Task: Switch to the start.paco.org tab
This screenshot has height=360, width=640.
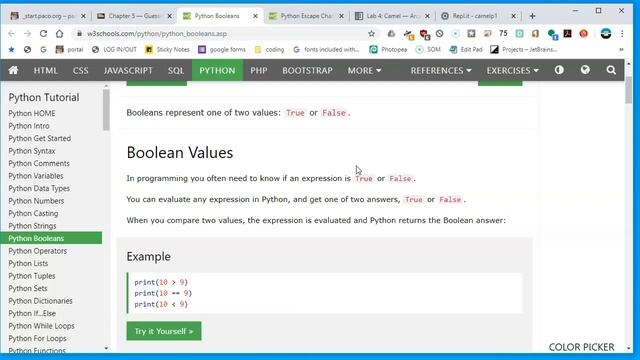Action: (x=48, y=16)
